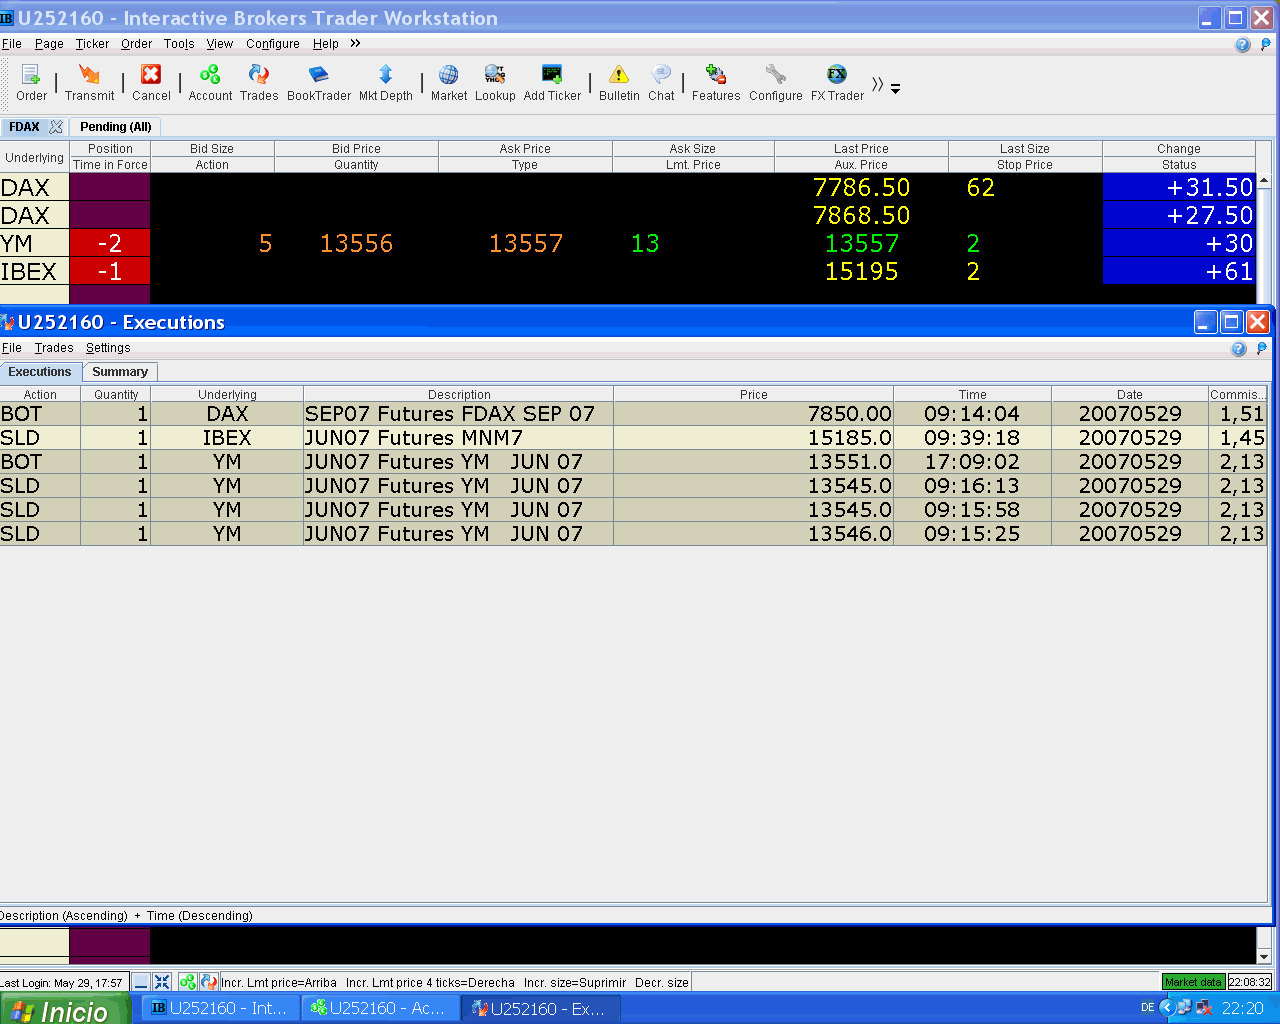Launch BookTrader from the toolbar
The image size is (1280, 1024).
point(319,83)
